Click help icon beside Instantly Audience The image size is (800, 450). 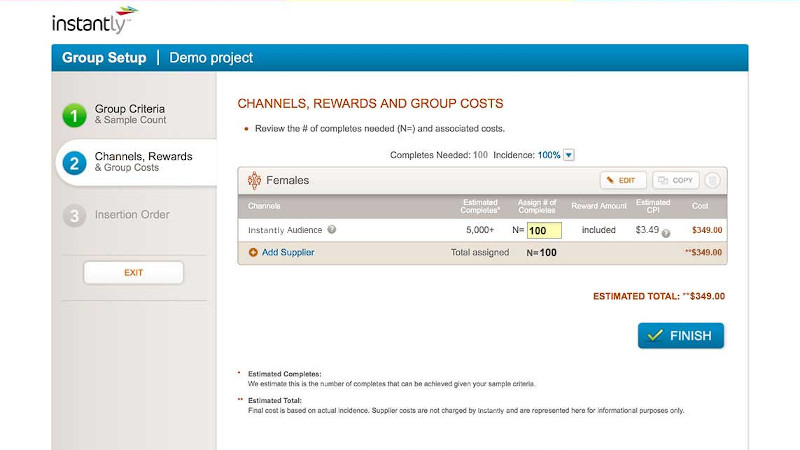332,230
